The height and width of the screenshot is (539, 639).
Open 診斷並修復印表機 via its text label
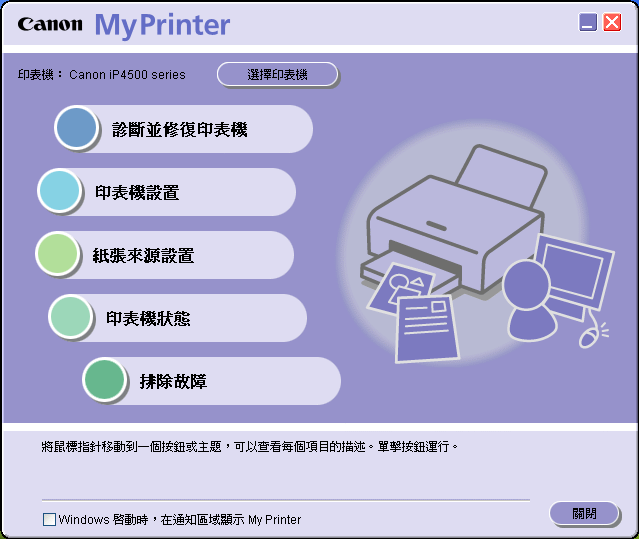(180, 130)
